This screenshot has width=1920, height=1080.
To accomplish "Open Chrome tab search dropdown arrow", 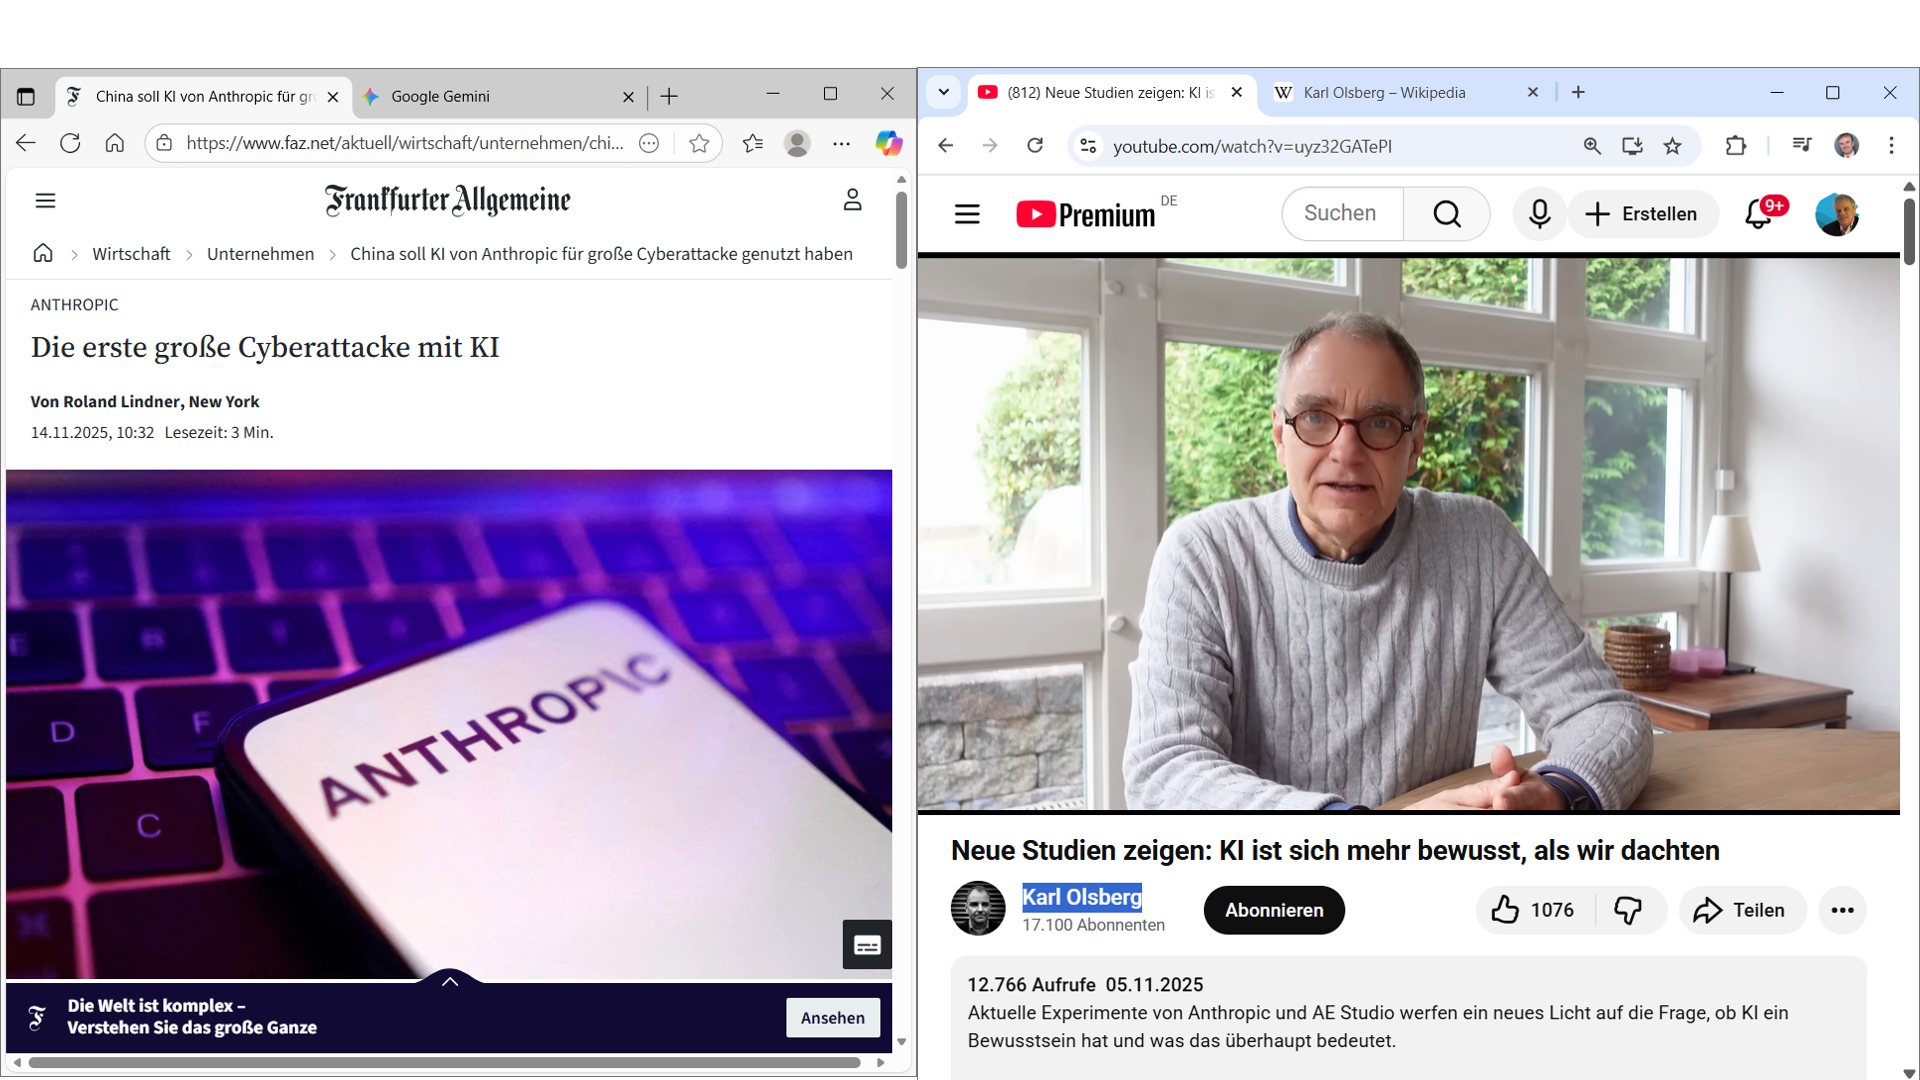I will click(x=943, y=92).
